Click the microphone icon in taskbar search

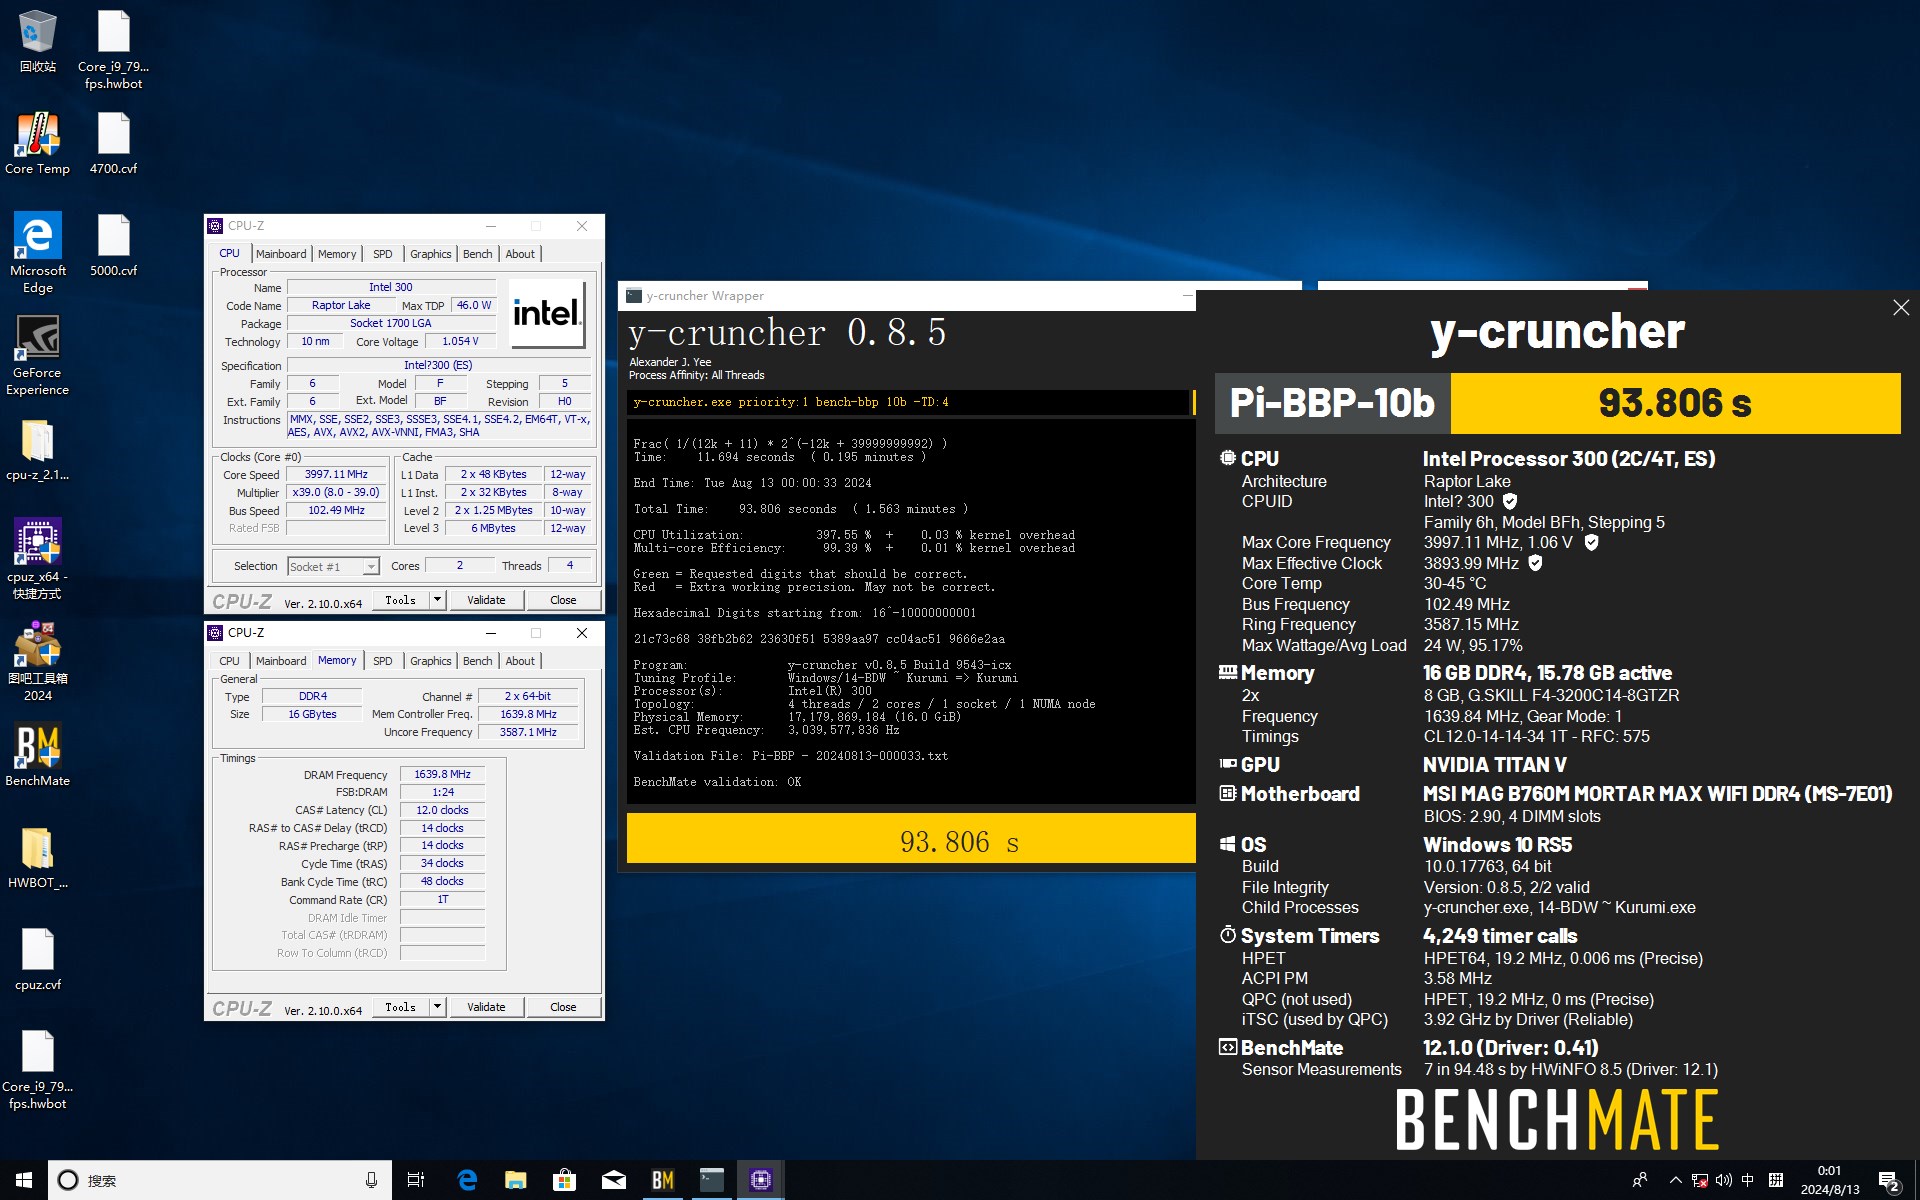(x=371, y=1180)
